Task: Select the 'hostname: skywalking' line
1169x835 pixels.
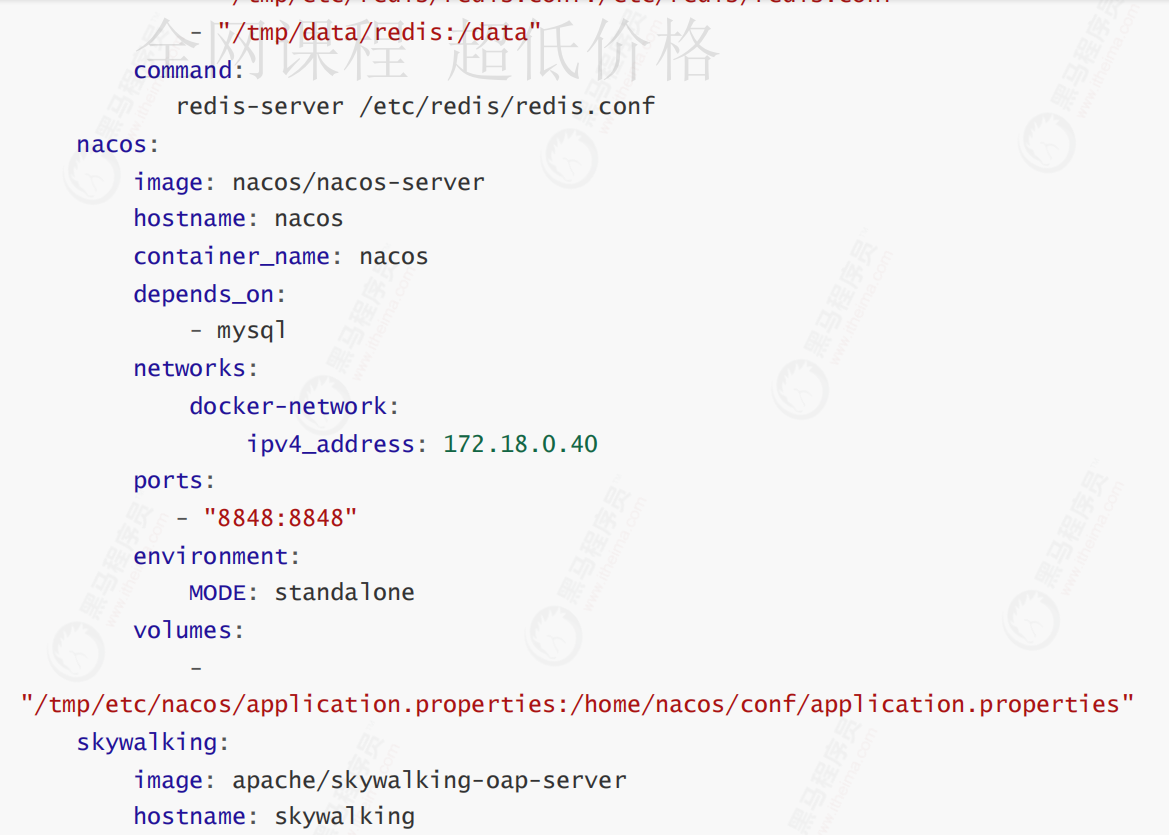Action: click(x=274, y=817)
